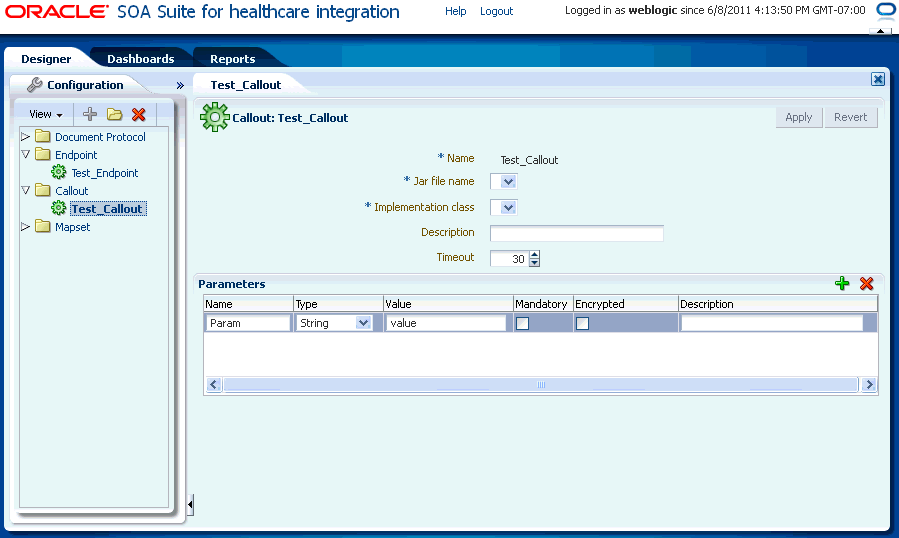The image size is (899, 538).
Task: Click the Endpoint folder icon
Action: (x=42, y=154)
